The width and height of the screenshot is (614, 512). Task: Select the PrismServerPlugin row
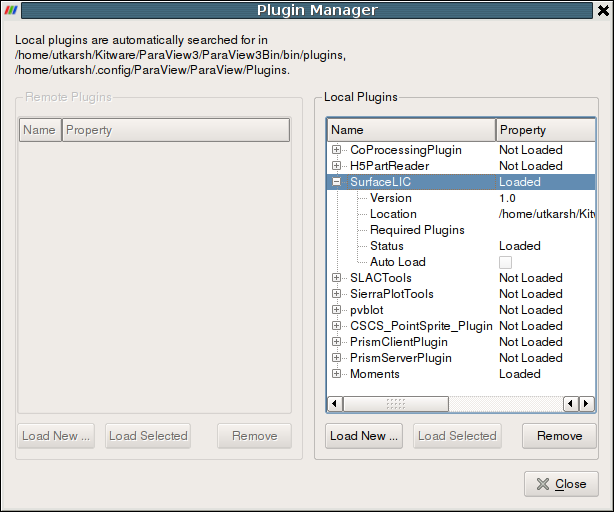point(461,358)
